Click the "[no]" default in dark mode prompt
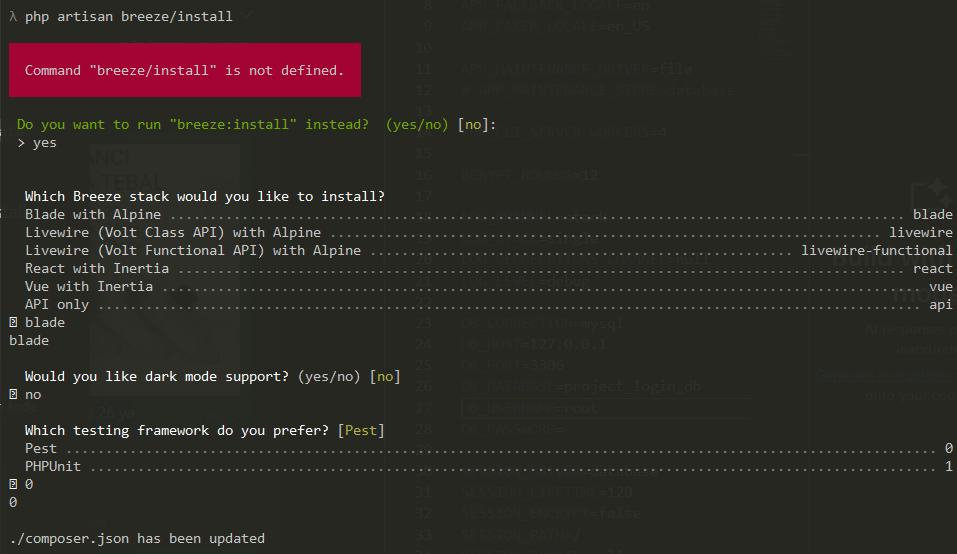Screen dimensions: 957x554 pyautogui.click(x=385, y=377)
